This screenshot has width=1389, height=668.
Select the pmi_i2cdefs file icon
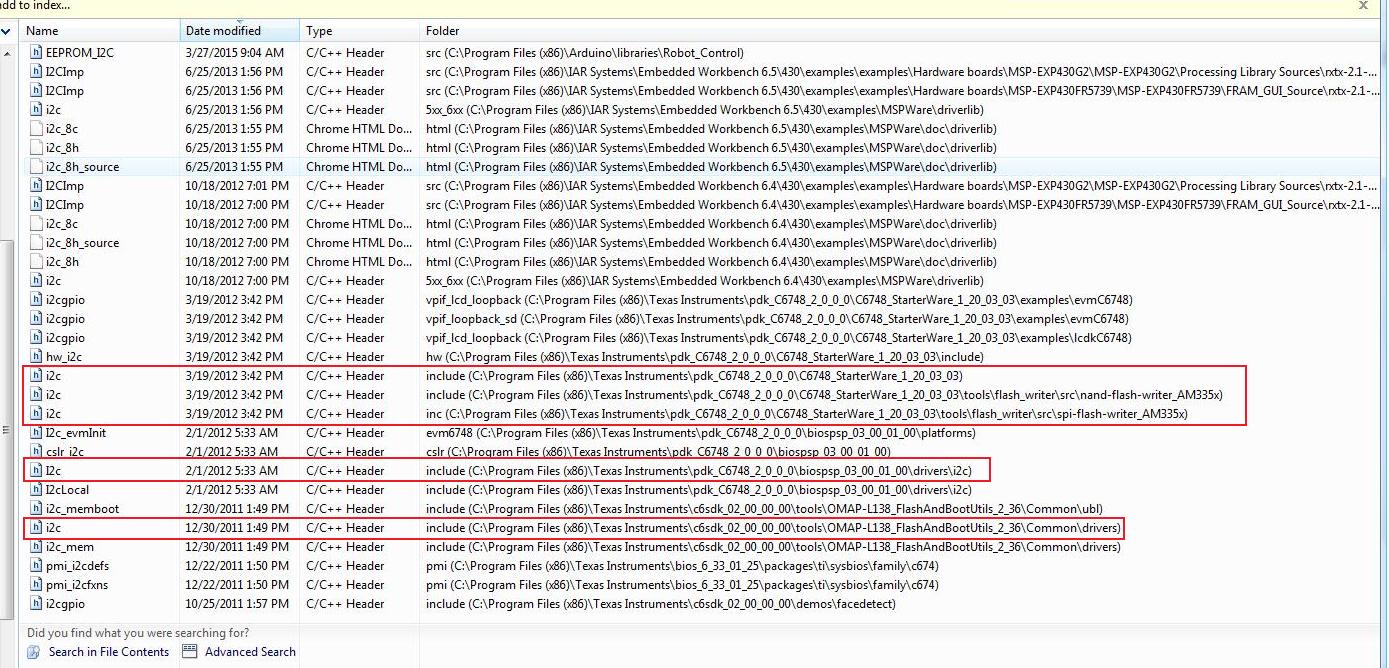pyautogui.click(x=36, y=565)
